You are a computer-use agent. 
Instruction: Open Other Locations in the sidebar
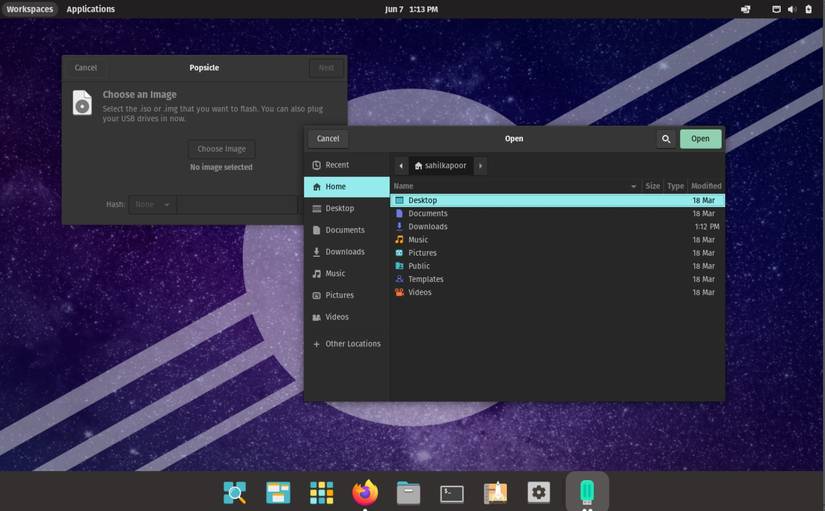347,344
